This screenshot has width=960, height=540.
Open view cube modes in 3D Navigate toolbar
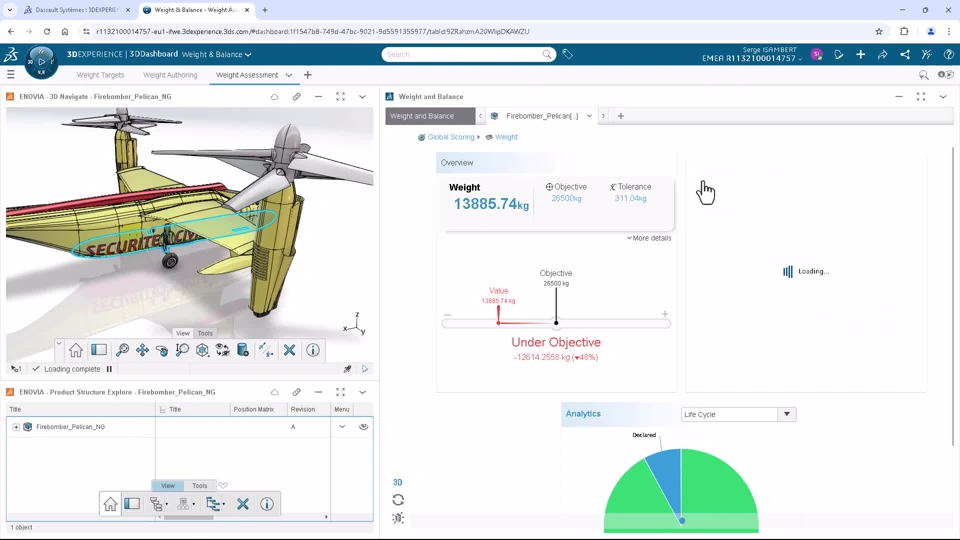[x=202, y=350]
